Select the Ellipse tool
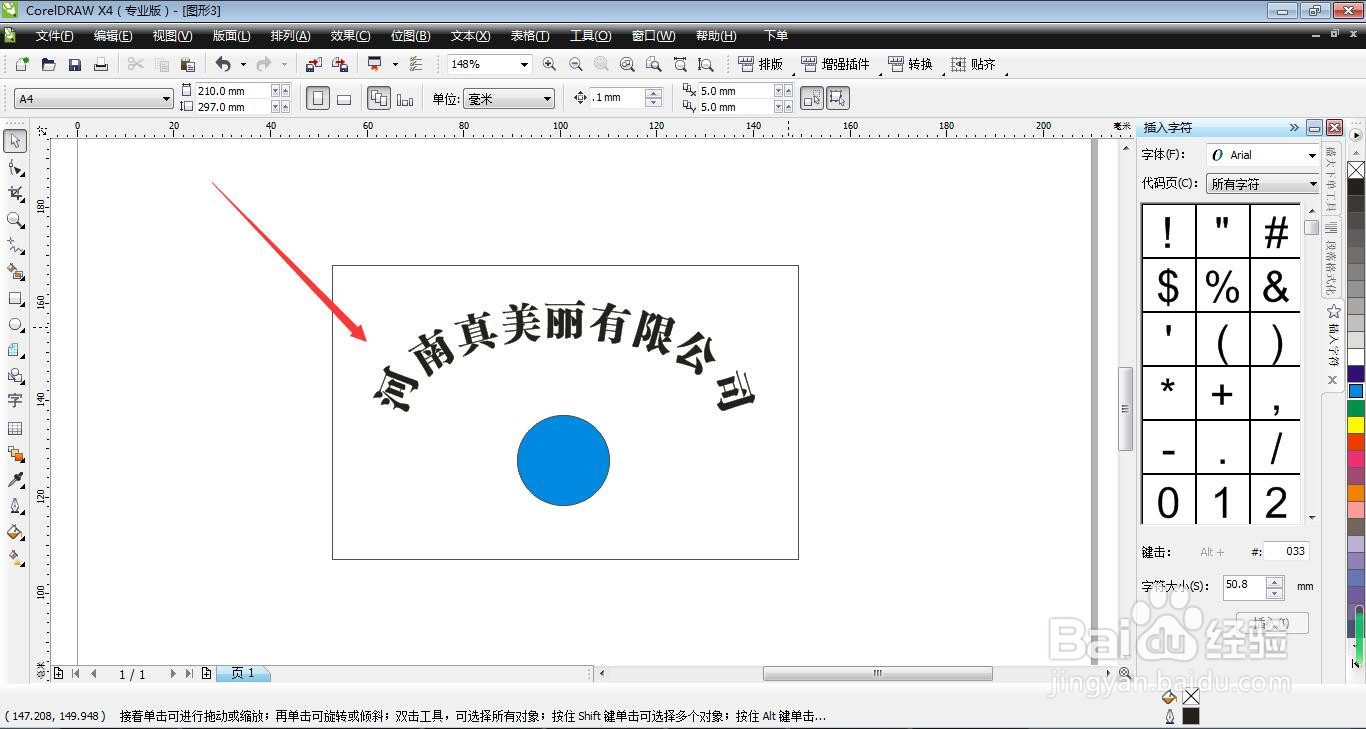This screenshot has width=1366, height=729. tap(15, 324)
